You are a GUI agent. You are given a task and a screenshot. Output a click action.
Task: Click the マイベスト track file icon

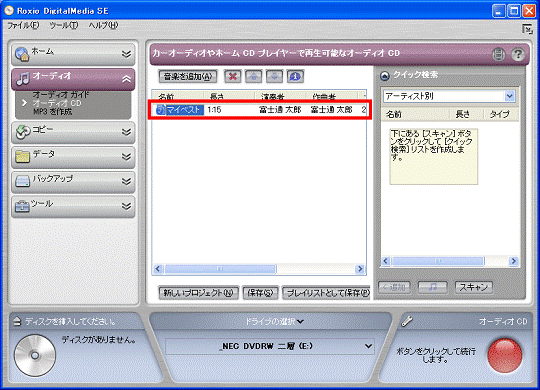pyautogui.click(x=161, y=110)
